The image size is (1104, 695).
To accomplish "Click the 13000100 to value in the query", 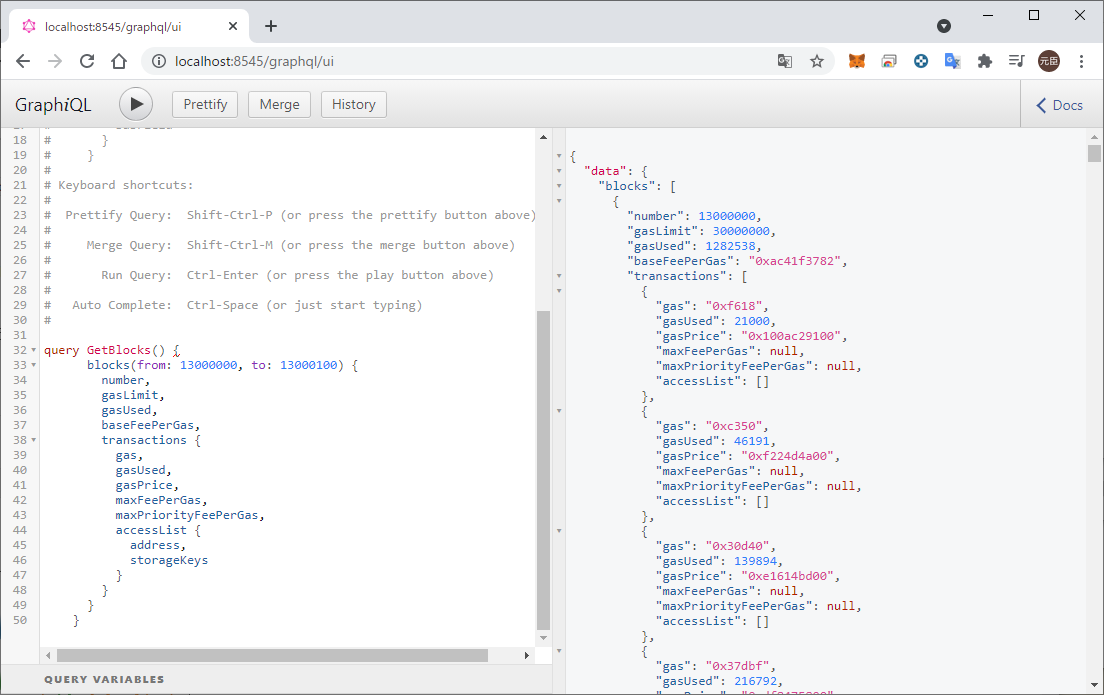I will (x=308, y=365).
